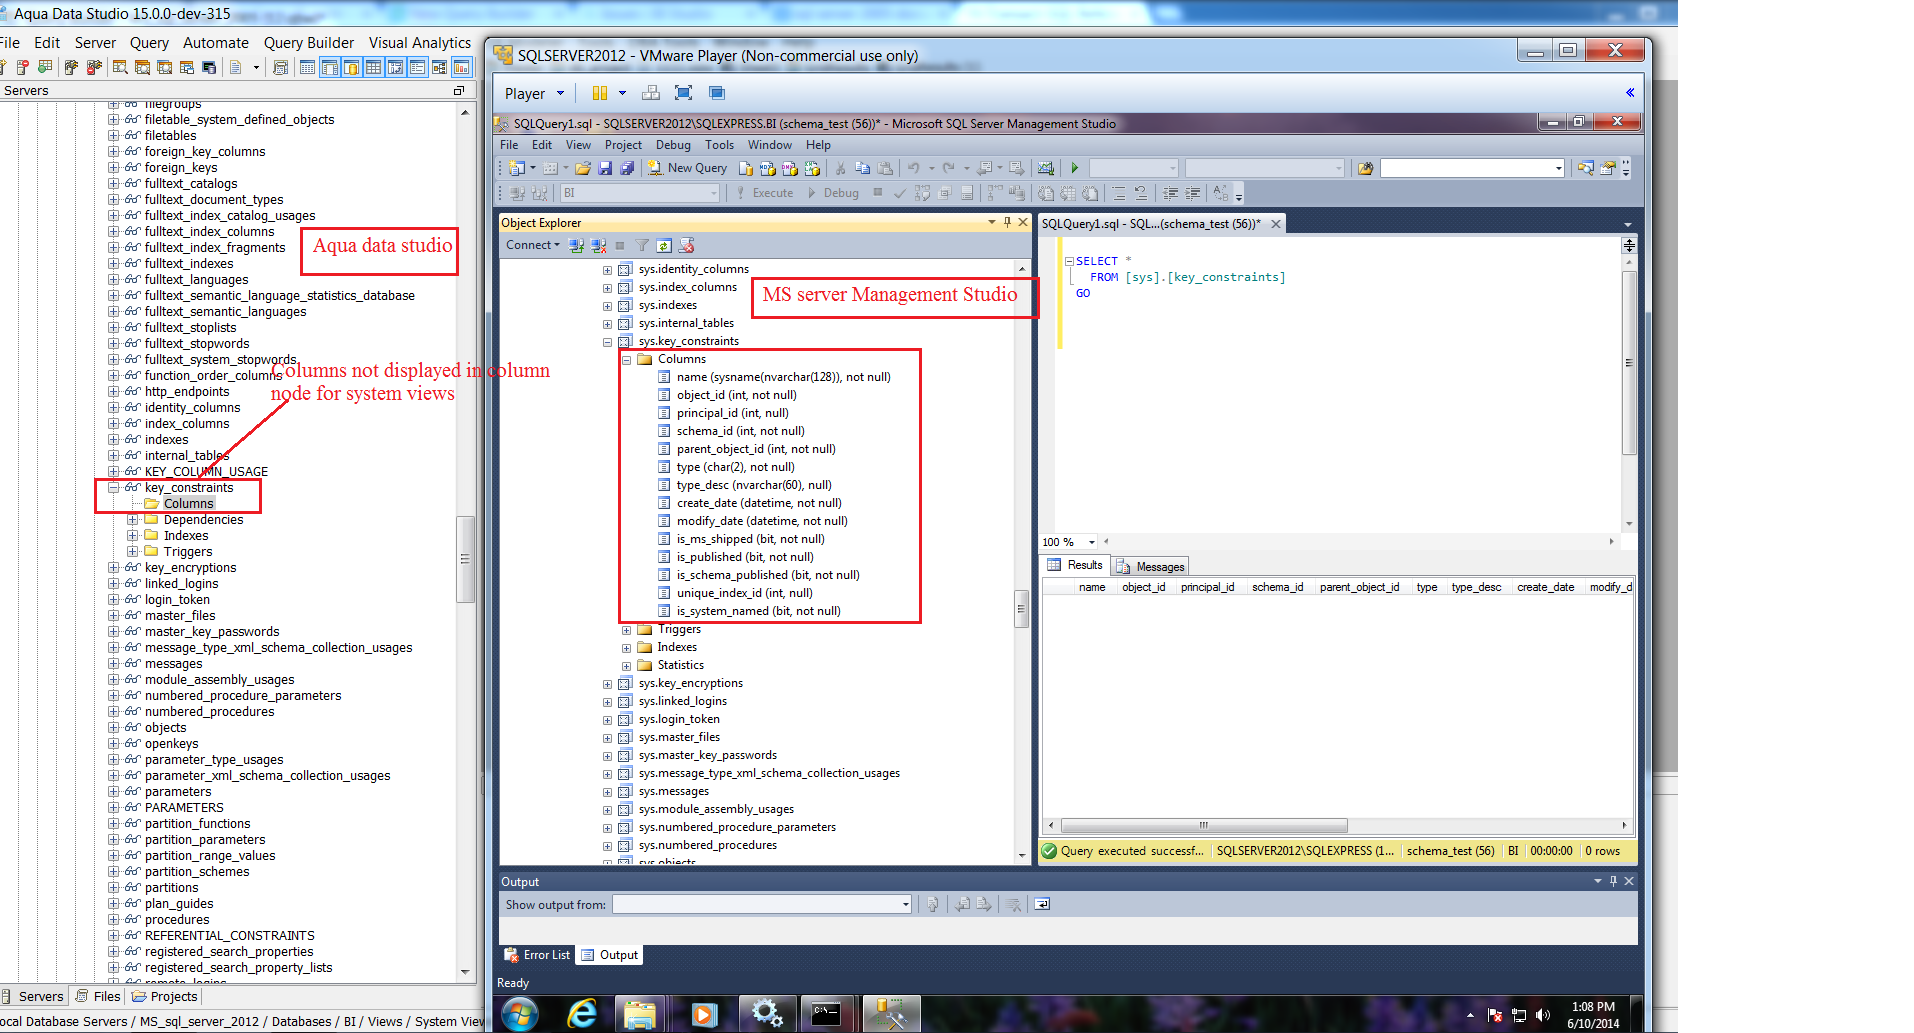Screen dimensions: 1914x1033
Task: Open Internet Explorer from the taskbar
Action: pos(581,1014)
